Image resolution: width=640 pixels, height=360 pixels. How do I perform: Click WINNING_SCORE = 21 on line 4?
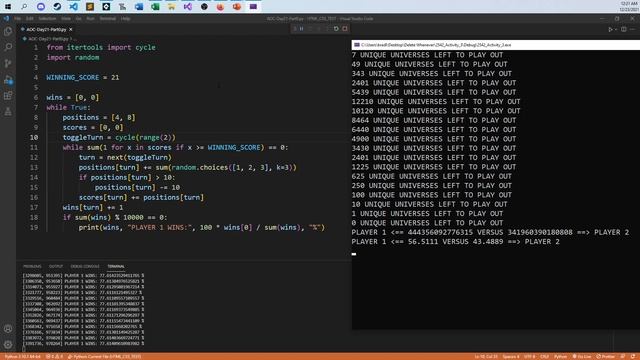coord(83,78)
